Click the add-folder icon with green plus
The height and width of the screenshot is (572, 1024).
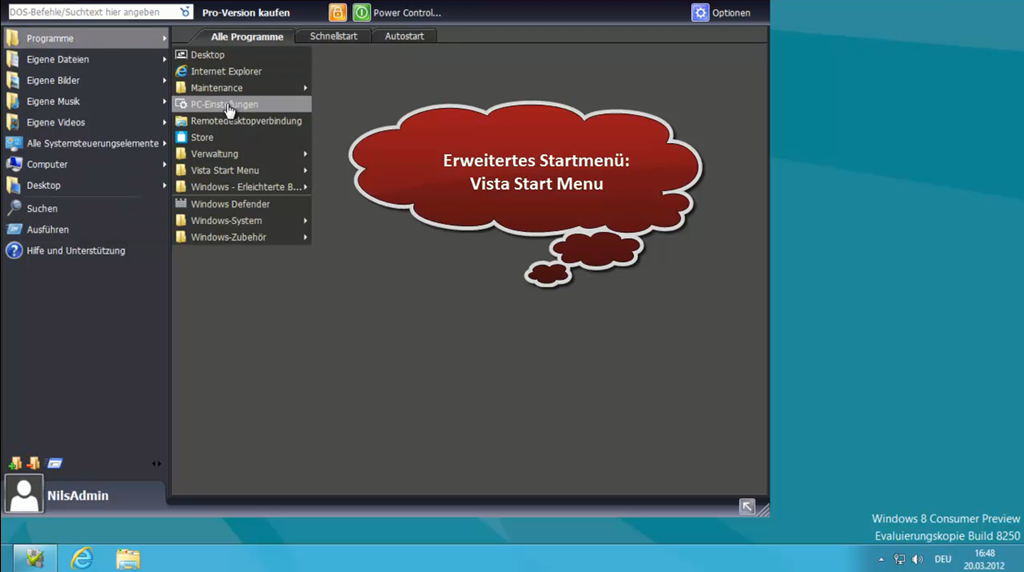(15, 463)
